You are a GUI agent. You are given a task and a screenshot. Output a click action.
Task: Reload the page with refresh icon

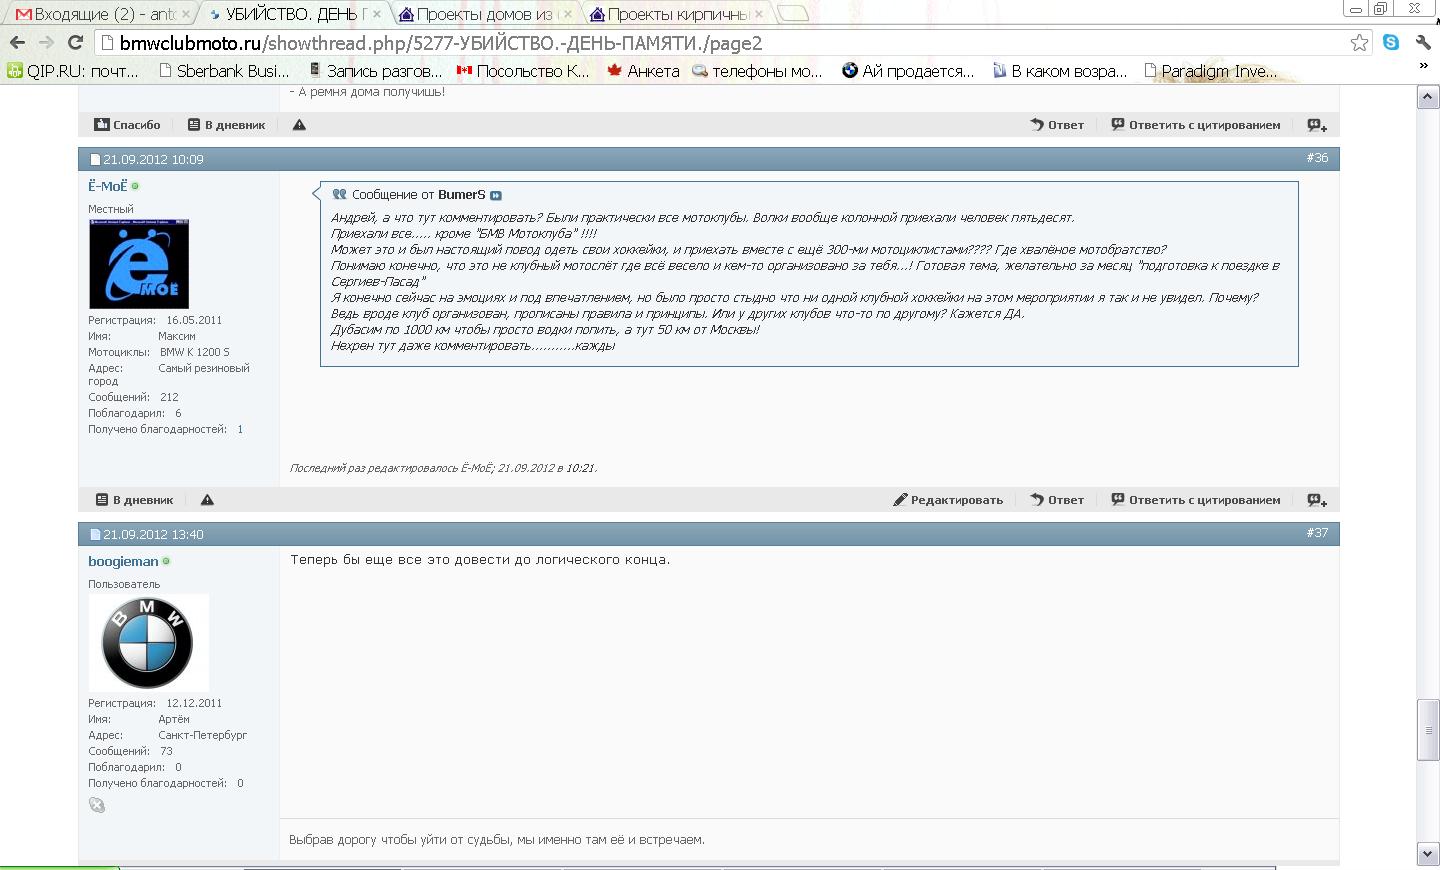(x=75, y=43)
